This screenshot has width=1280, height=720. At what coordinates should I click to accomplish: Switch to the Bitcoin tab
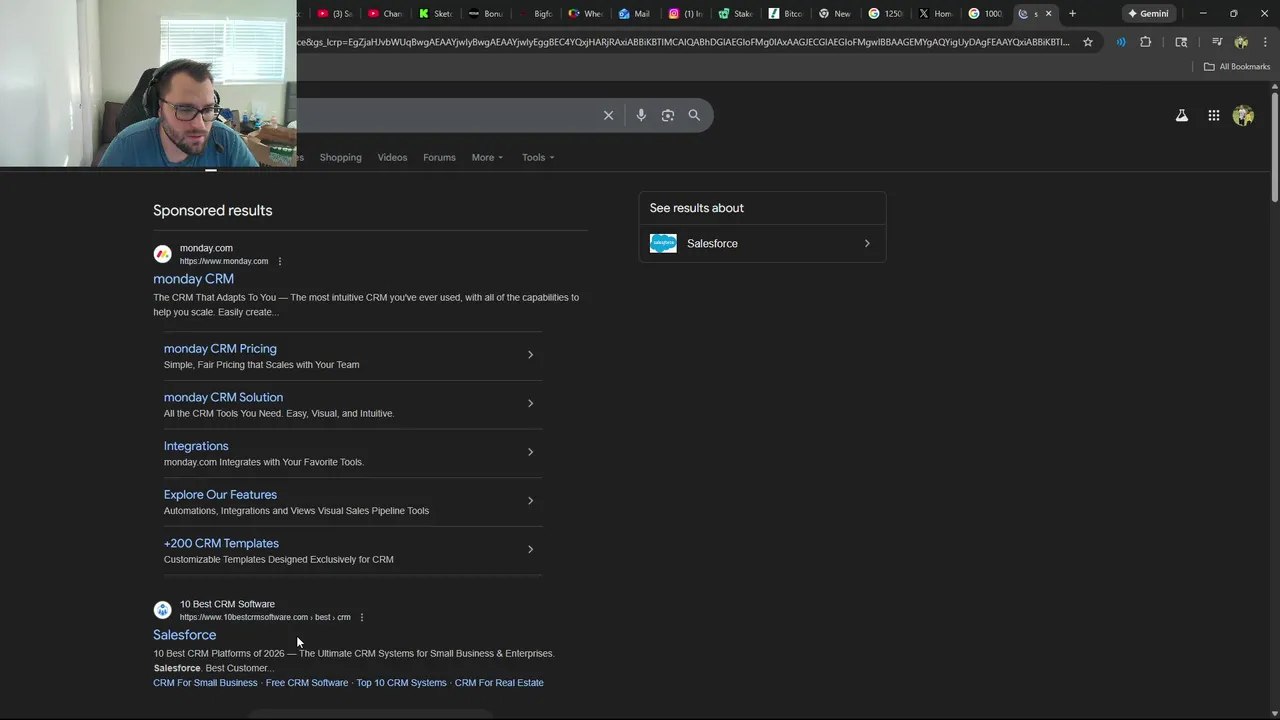[785, 14]
